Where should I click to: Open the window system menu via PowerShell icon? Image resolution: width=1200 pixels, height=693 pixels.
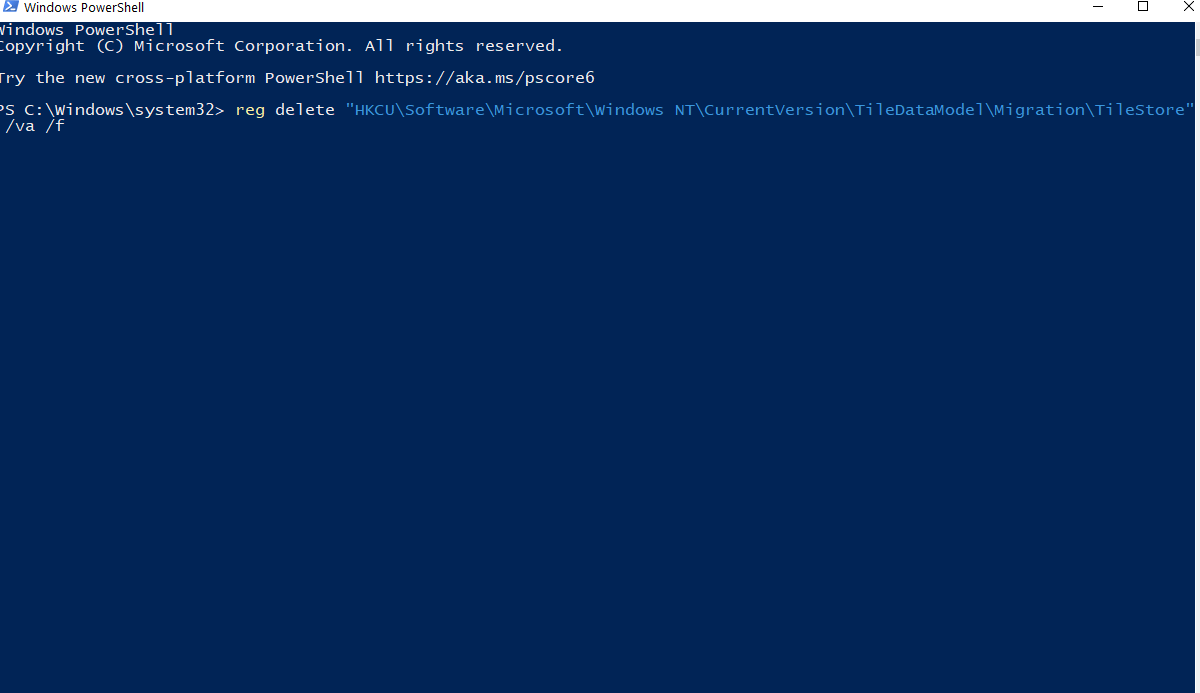[x=10, y=7]
